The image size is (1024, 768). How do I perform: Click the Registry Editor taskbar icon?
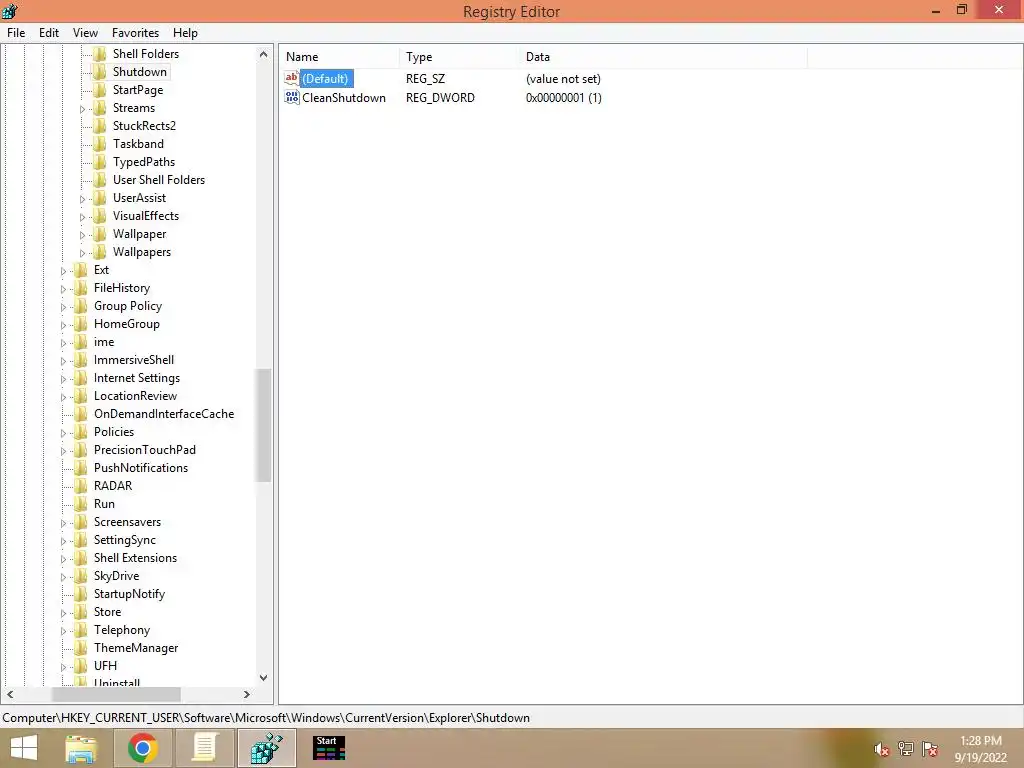(x=266, y=748)
